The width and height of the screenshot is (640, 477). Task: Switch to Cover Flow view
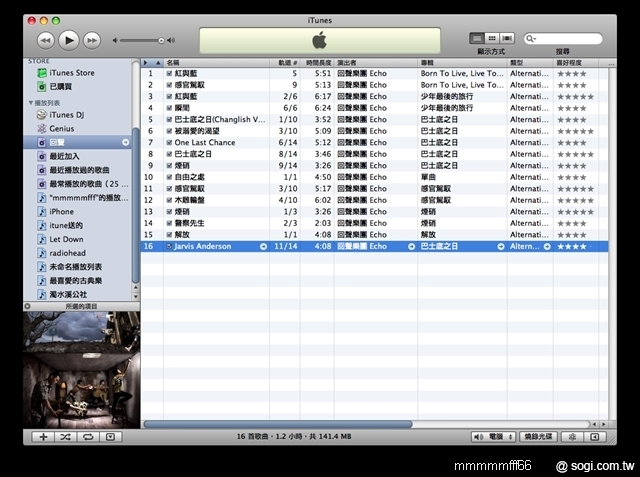tap(507, 38)
